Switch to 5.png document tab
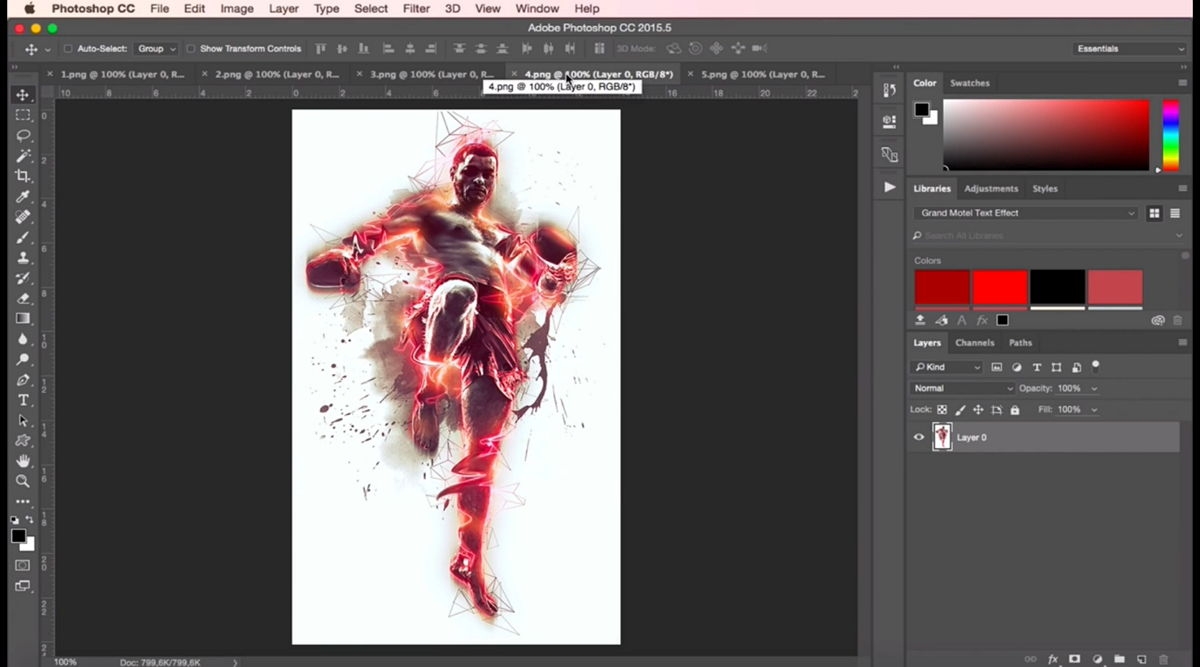 pyautogui.click(x=763, y=74)
